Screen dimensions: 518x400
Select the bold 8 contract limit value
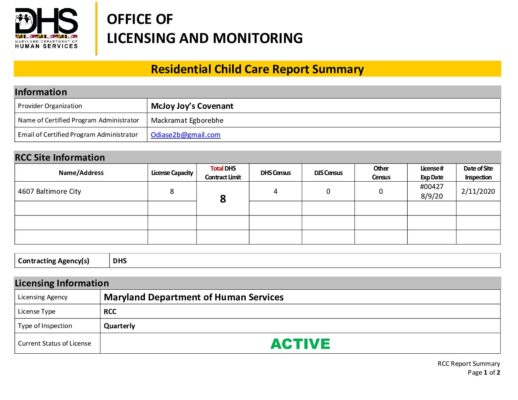pyautogui.click(x=223, y=199)
